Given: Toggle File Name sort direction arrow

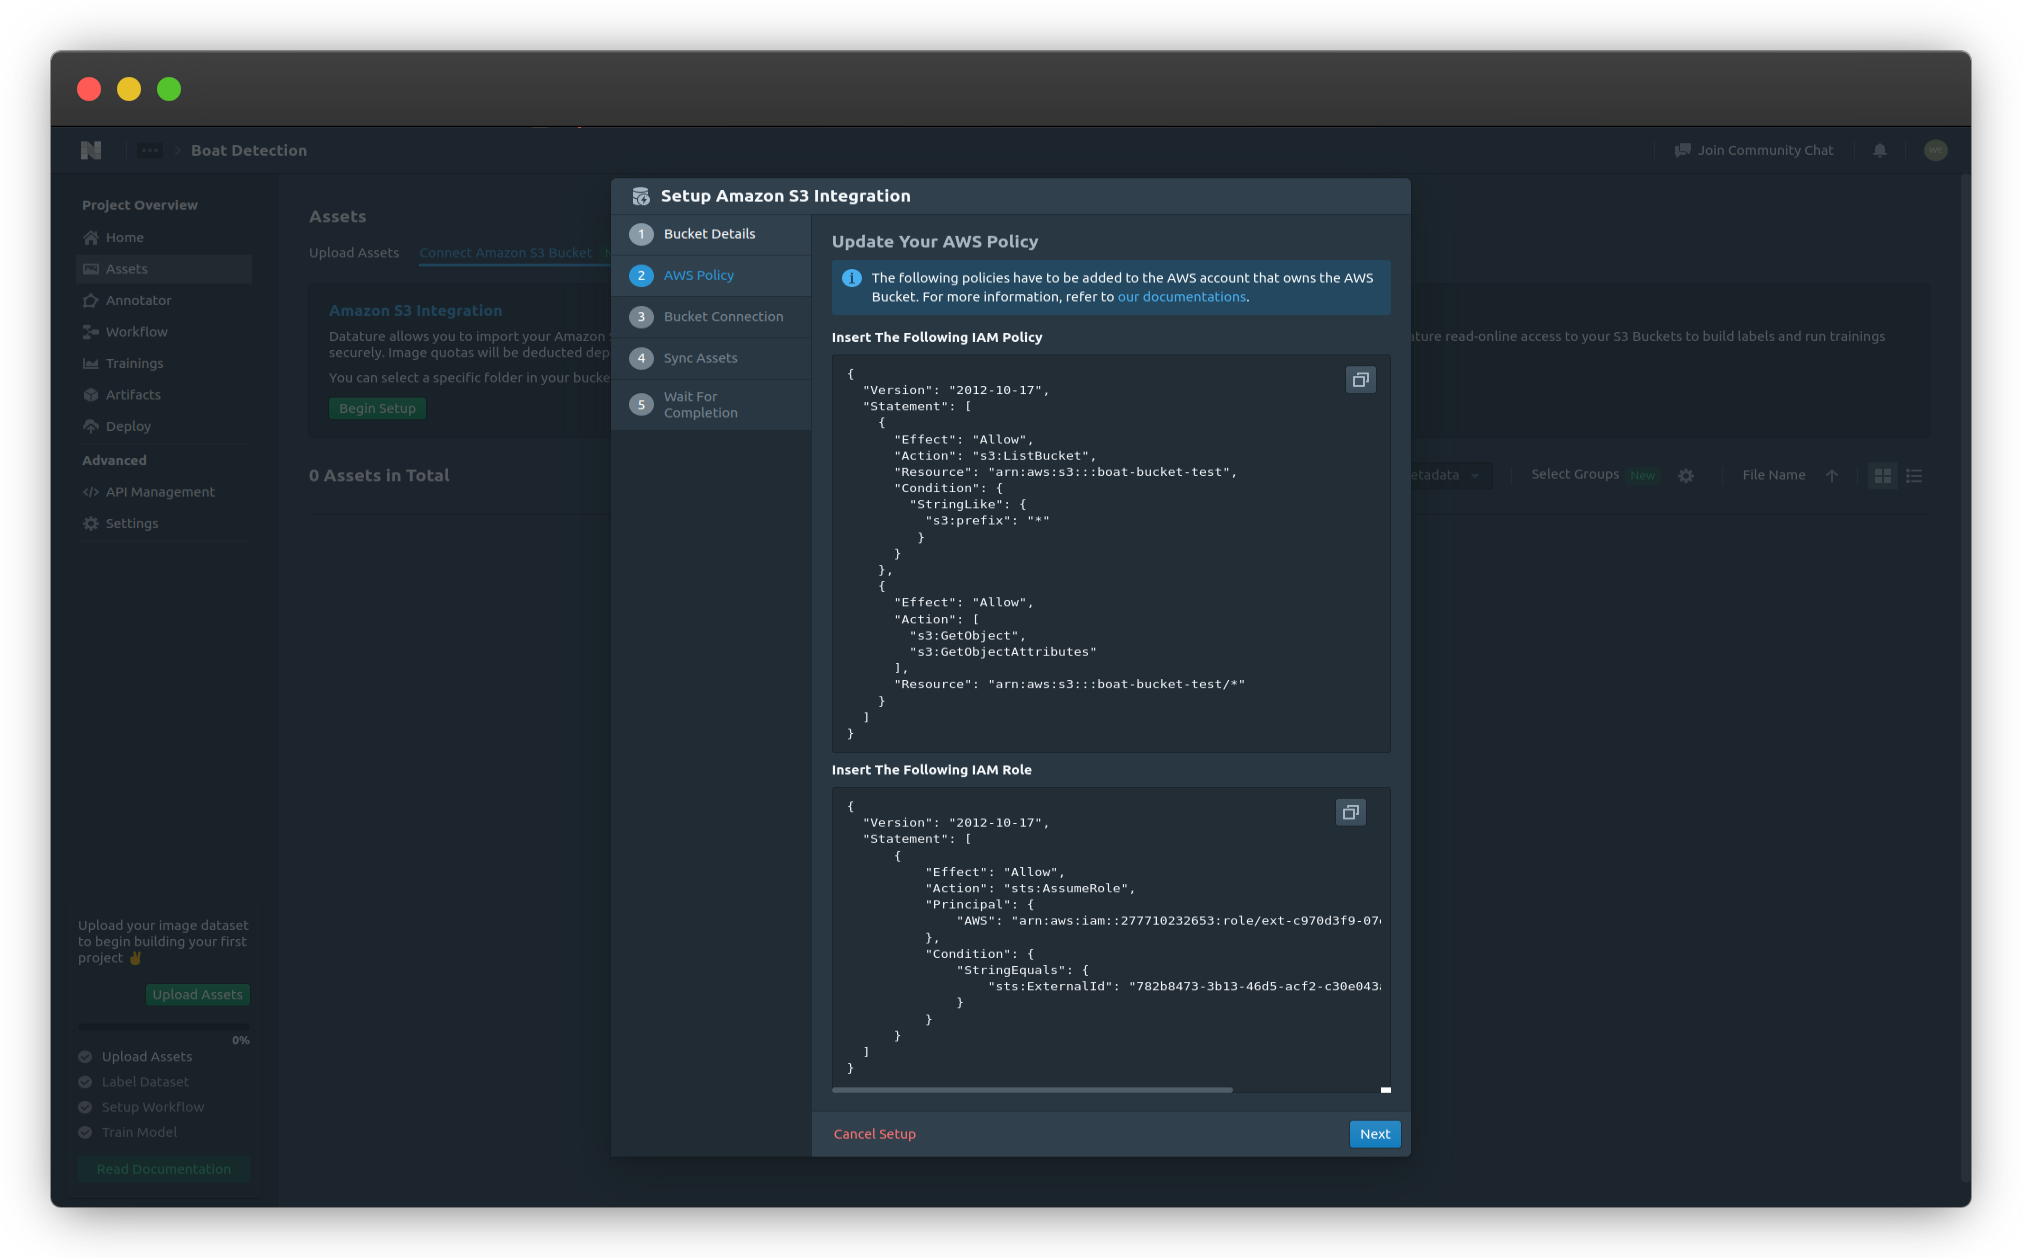Looking at the screenshot, I should click(x=1831, y=476).
